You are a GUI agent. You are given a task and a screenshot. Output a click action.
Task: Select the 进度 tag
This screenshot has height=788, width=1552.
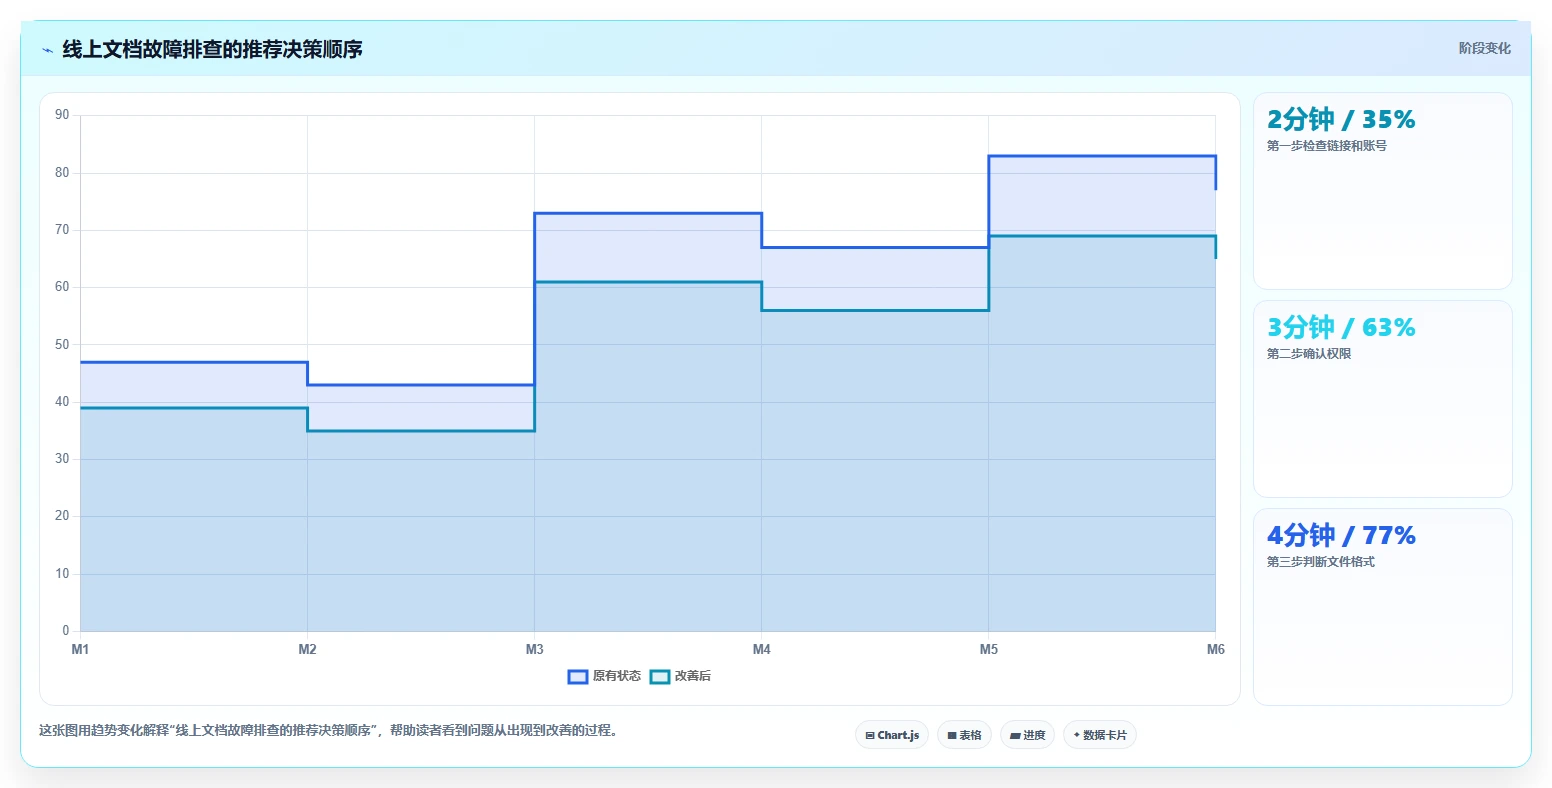click(x=1027, y=735)
